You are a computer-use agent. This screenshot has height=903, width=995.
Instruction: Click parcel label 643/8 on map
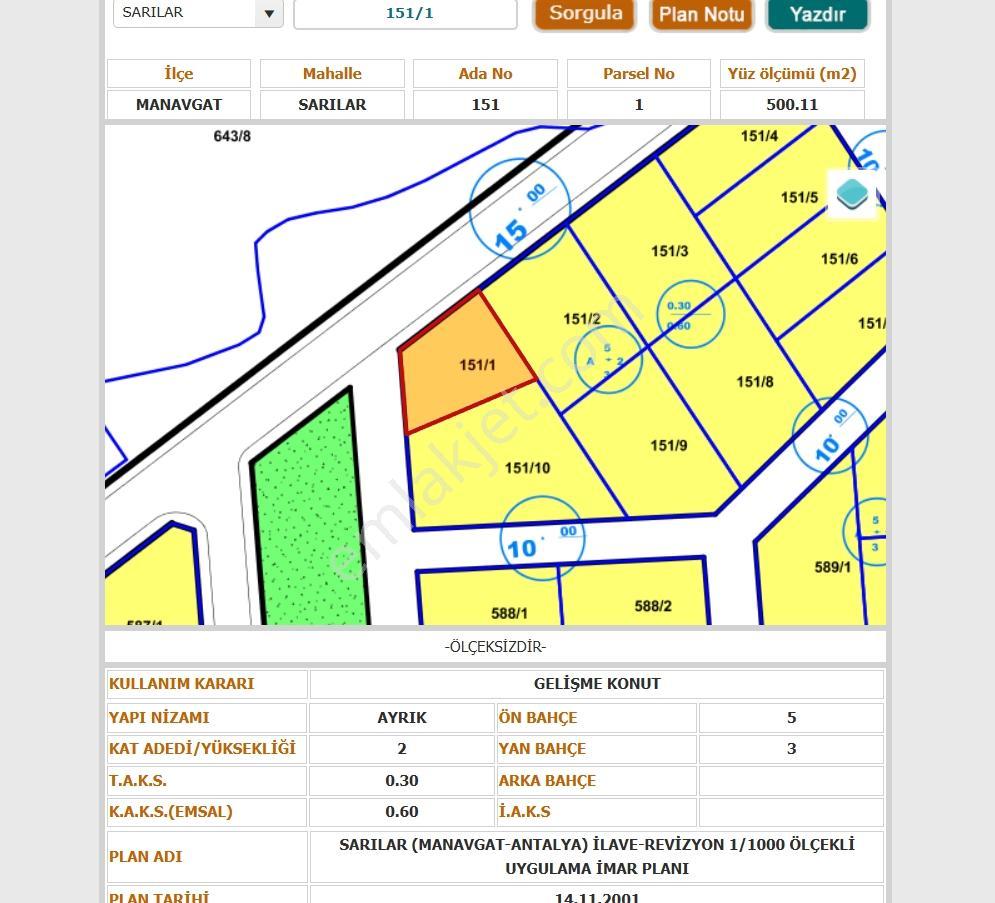tap(232, 136)
